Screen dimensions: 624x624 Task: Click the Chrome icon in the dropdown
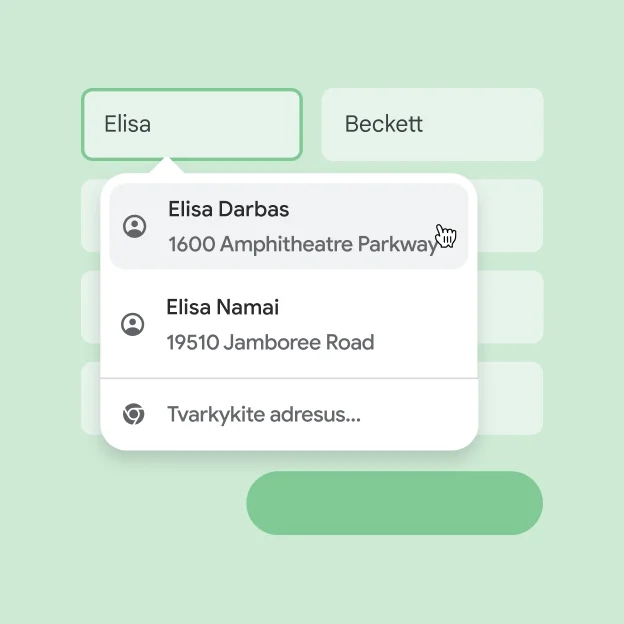(132, 414)
